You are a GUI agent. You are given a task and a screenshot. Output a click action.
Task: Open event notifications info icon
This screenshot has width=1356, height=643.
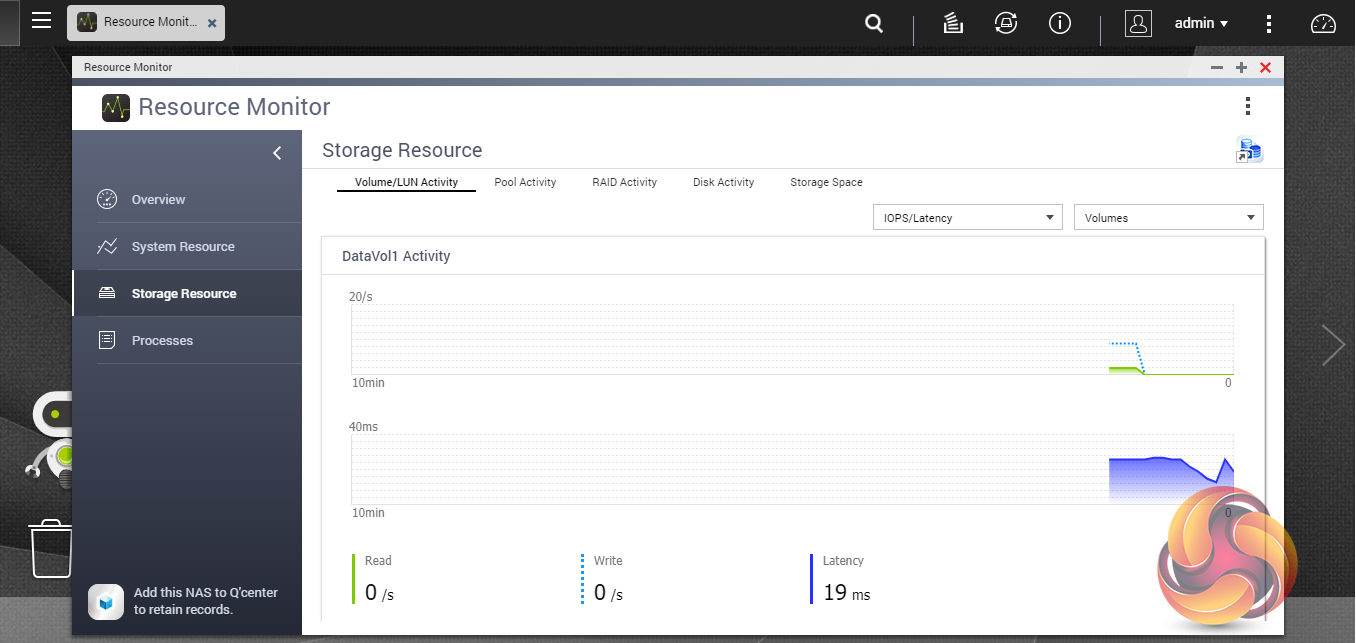1059,24
